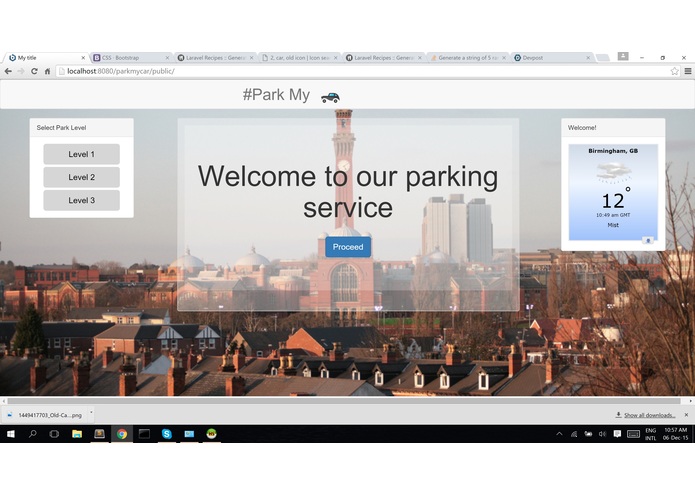
Task: Click Select Park Level panel heading
Action: pos(61,128)
